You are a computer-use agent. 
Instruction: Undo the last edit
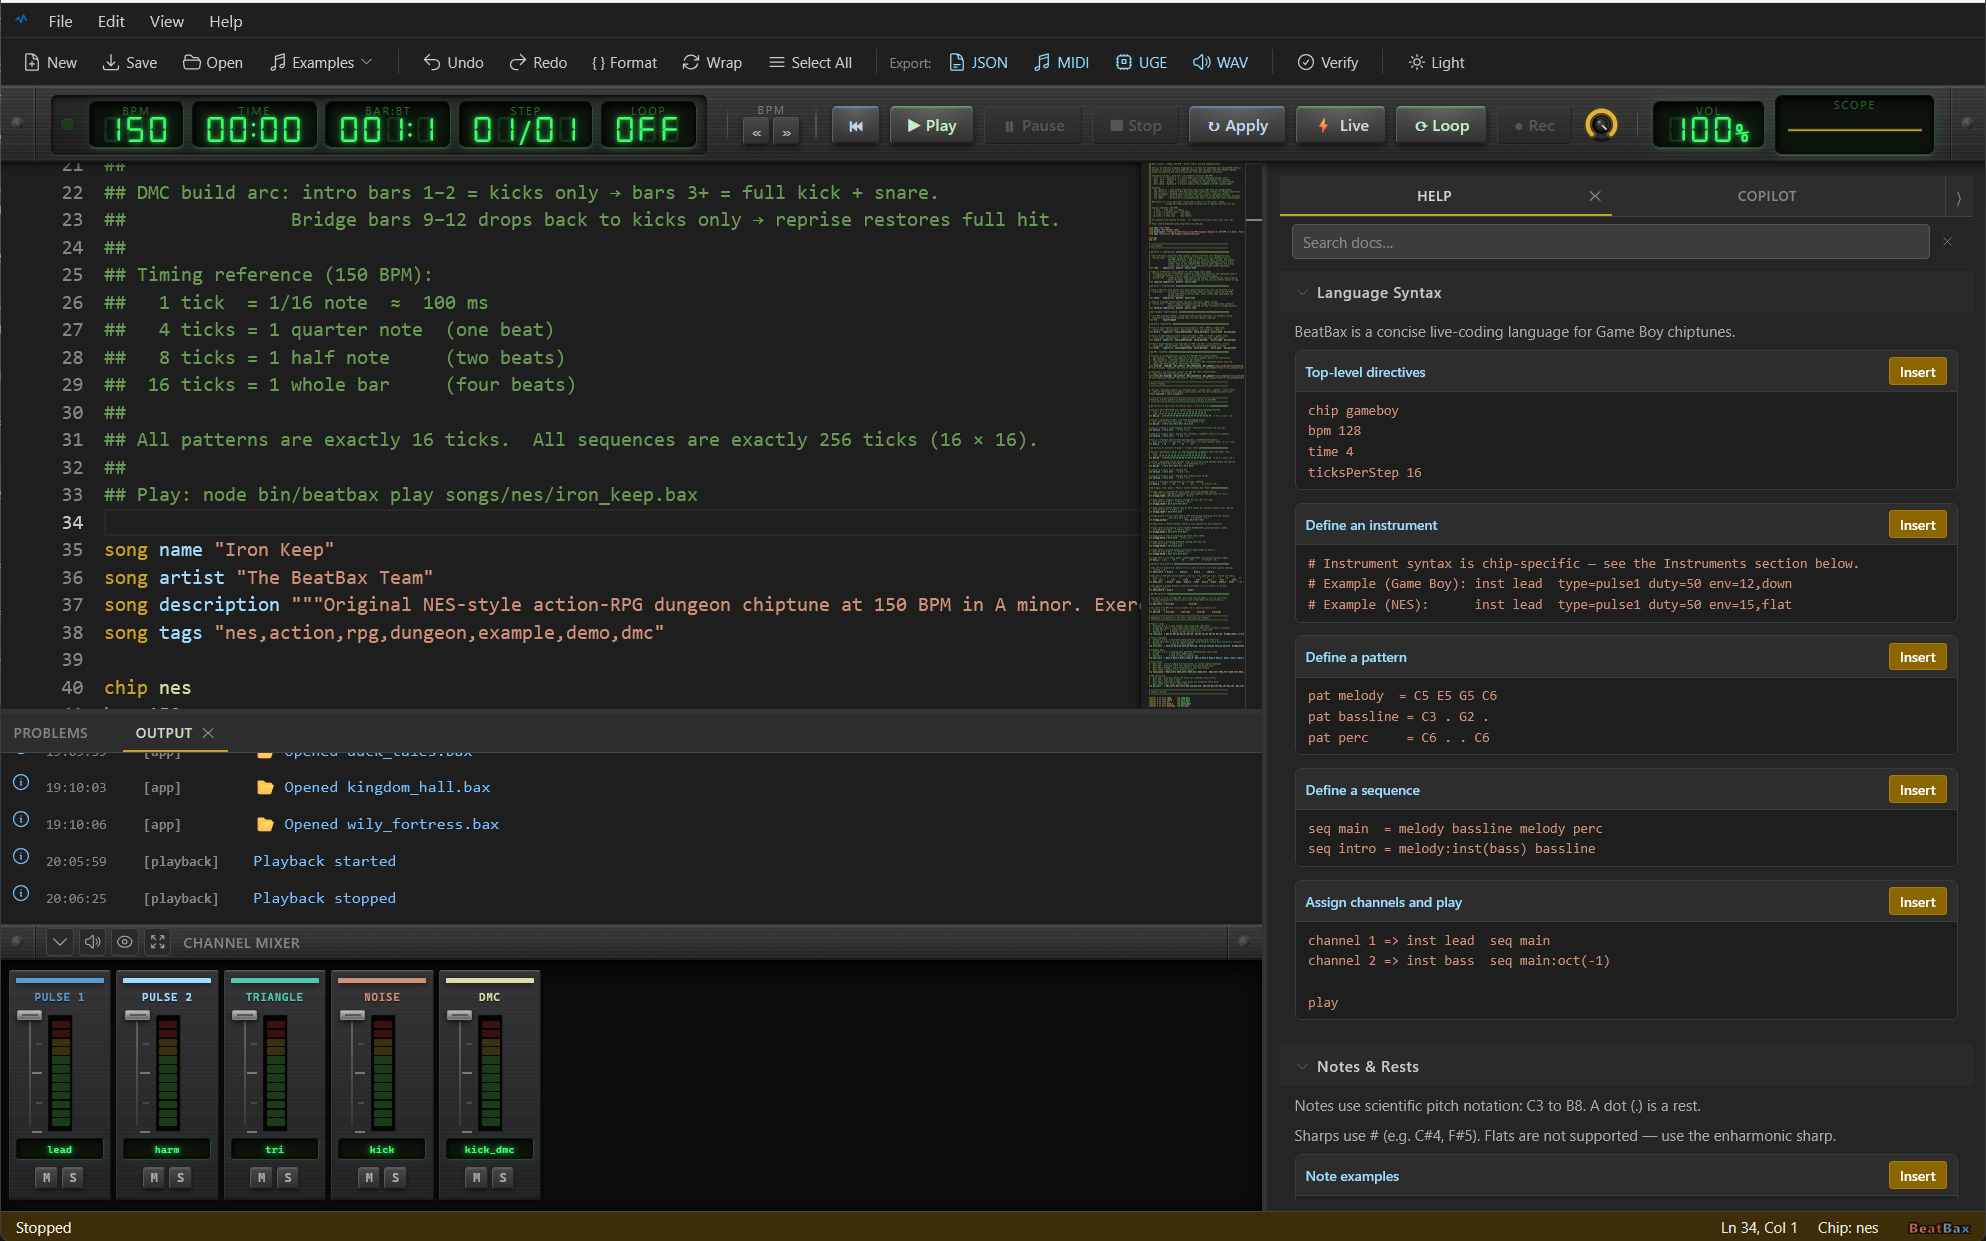pos(453,62)
